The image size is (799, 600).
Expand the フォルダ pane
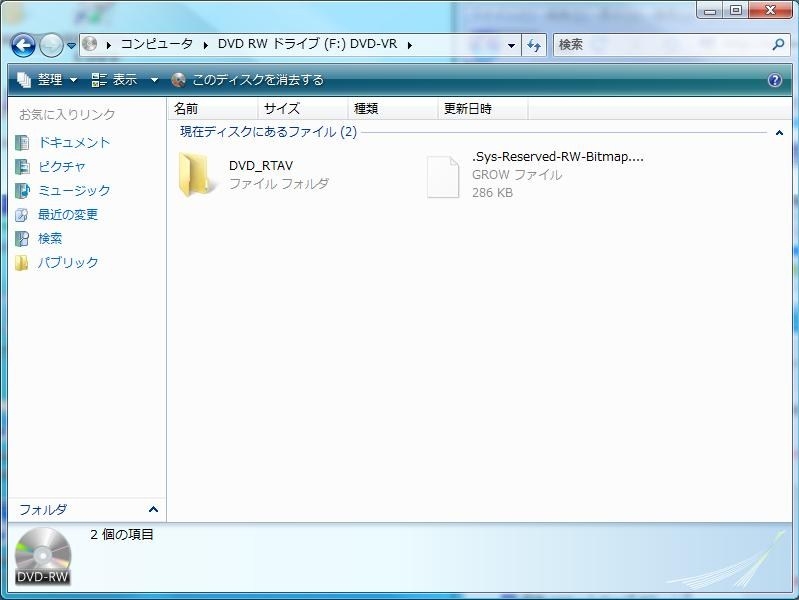click(x=153, y=509)
